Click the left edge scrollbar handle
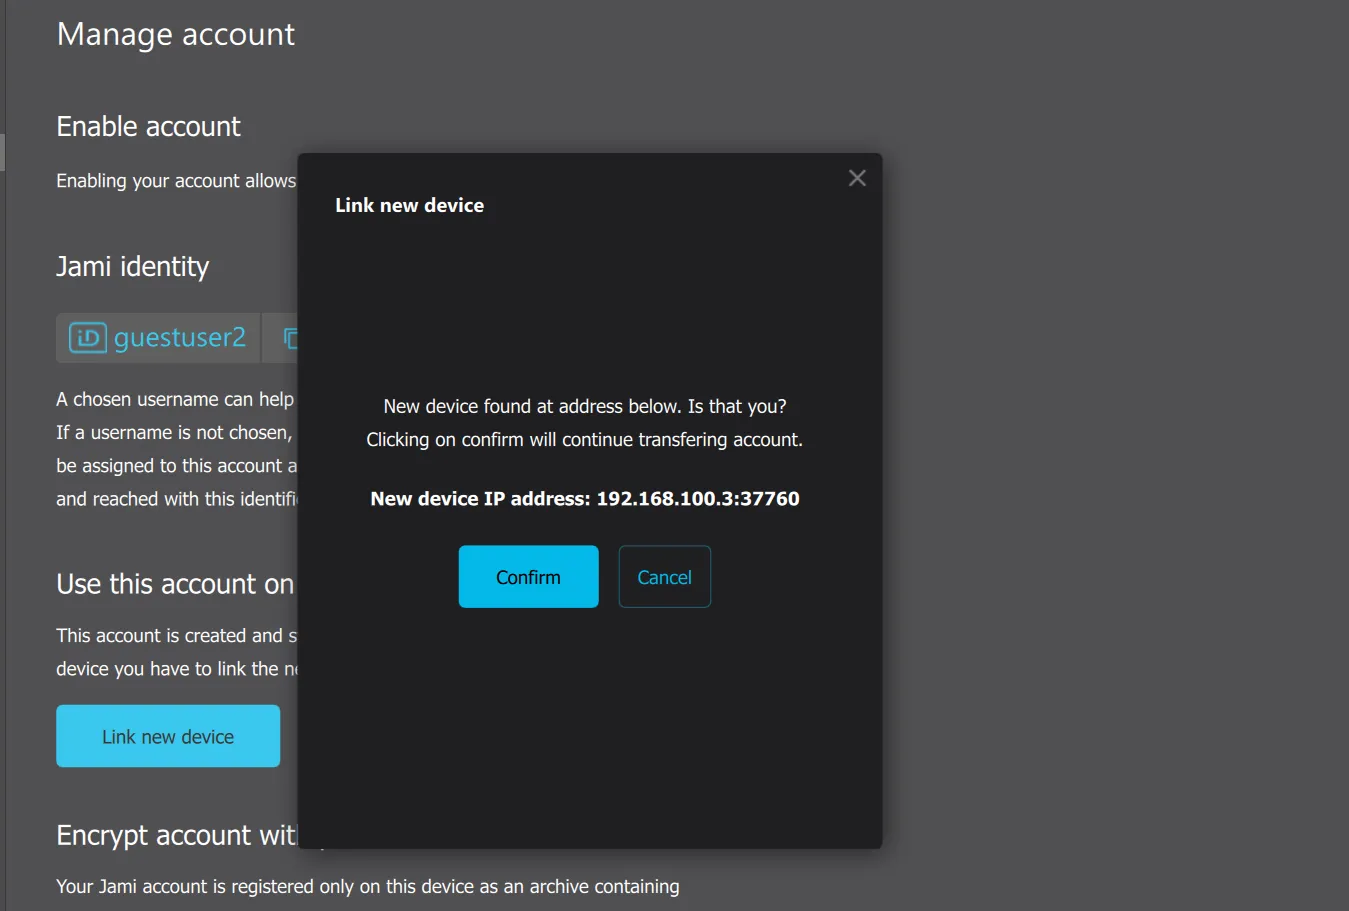This screenshot has height=911, width=1349. [x=3, y=152]
